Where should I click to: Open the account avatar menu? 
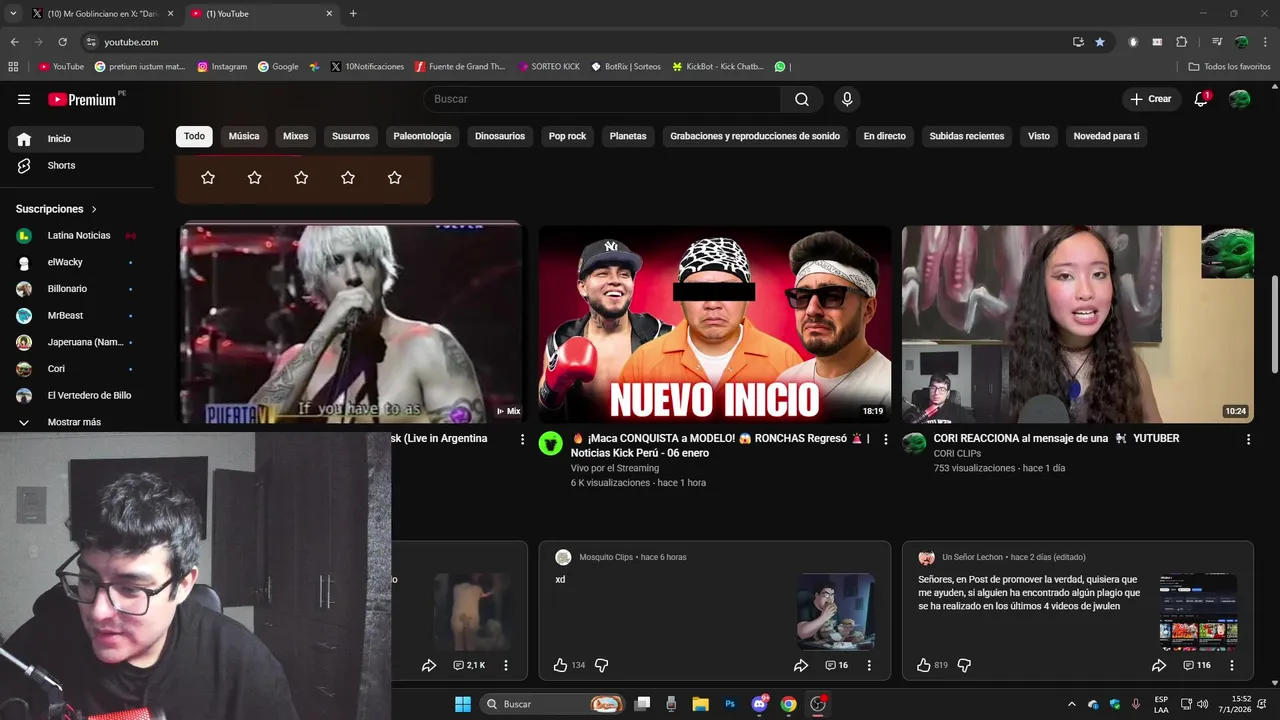[1240, 99]
